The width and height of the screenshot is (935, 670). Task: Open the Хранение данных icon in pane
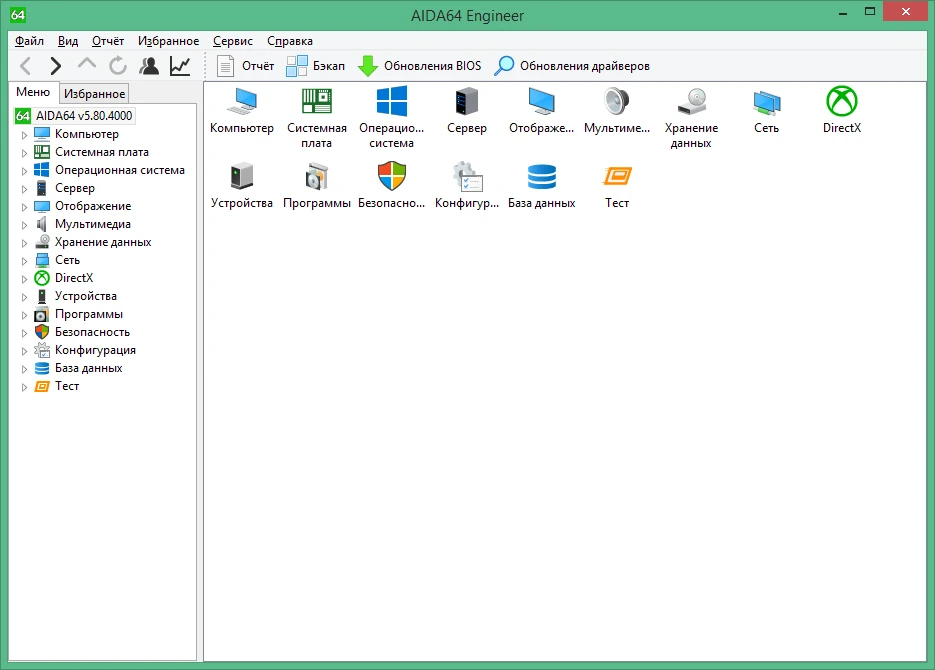692,117
